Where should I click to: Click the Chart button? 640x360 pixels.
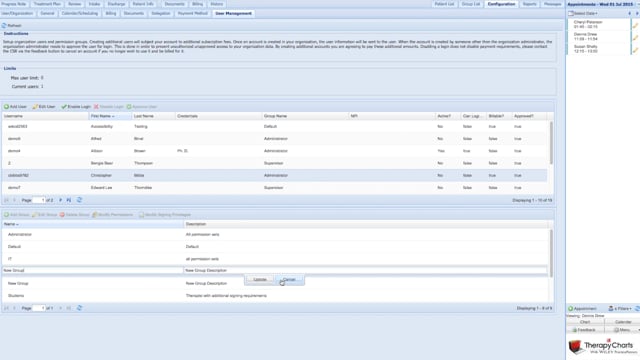point(585,322)
